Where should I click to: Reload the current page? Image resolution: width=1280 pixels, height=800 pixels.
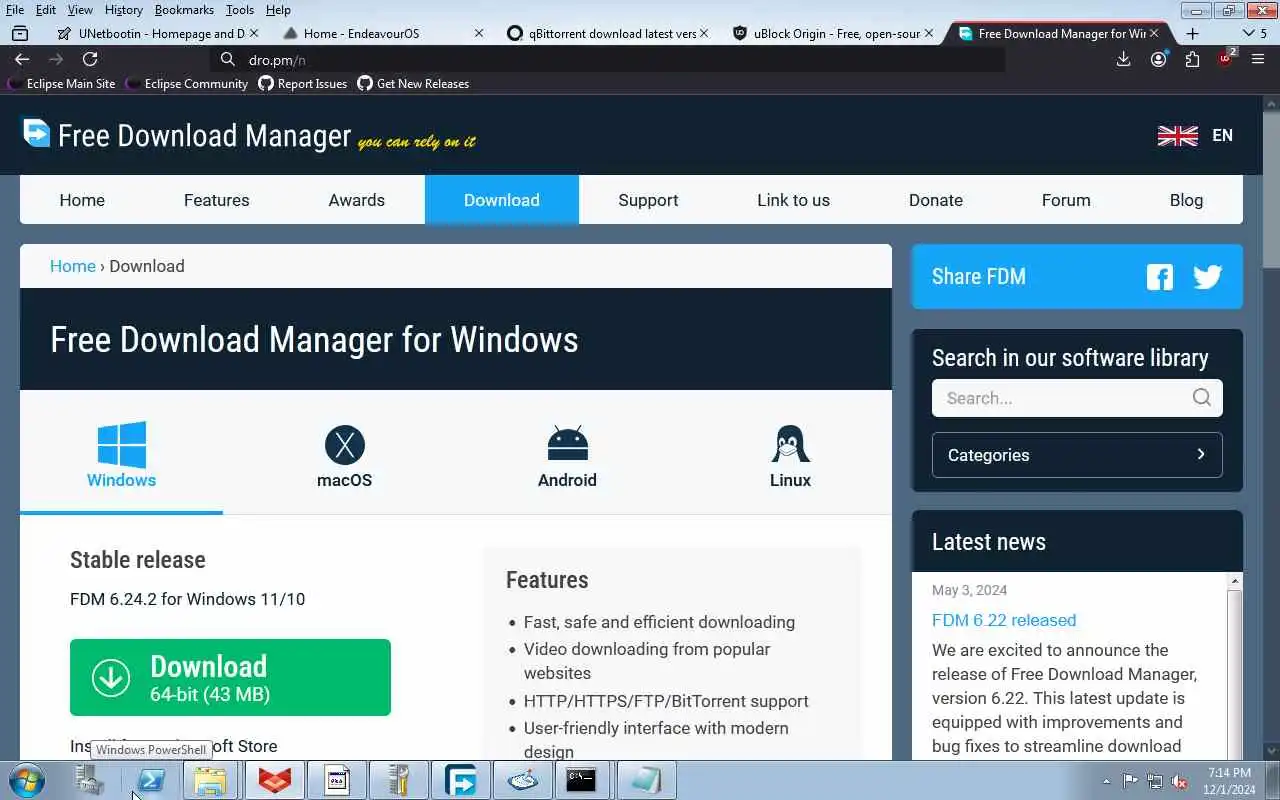coord(90,59)
